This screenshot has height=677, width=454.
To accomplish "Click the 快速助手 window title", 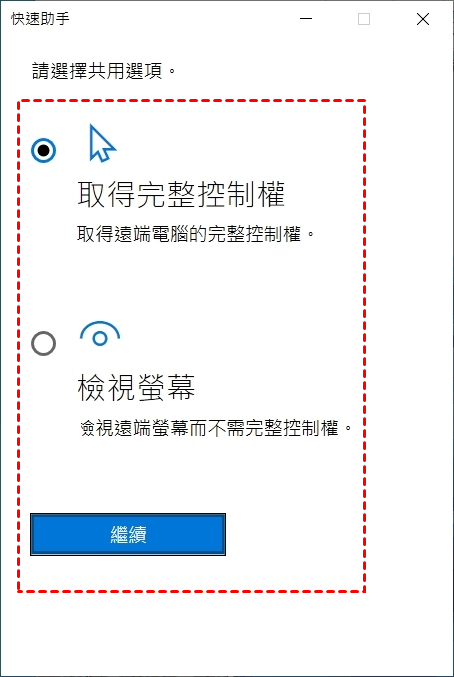I will click(x=40, y=19).
